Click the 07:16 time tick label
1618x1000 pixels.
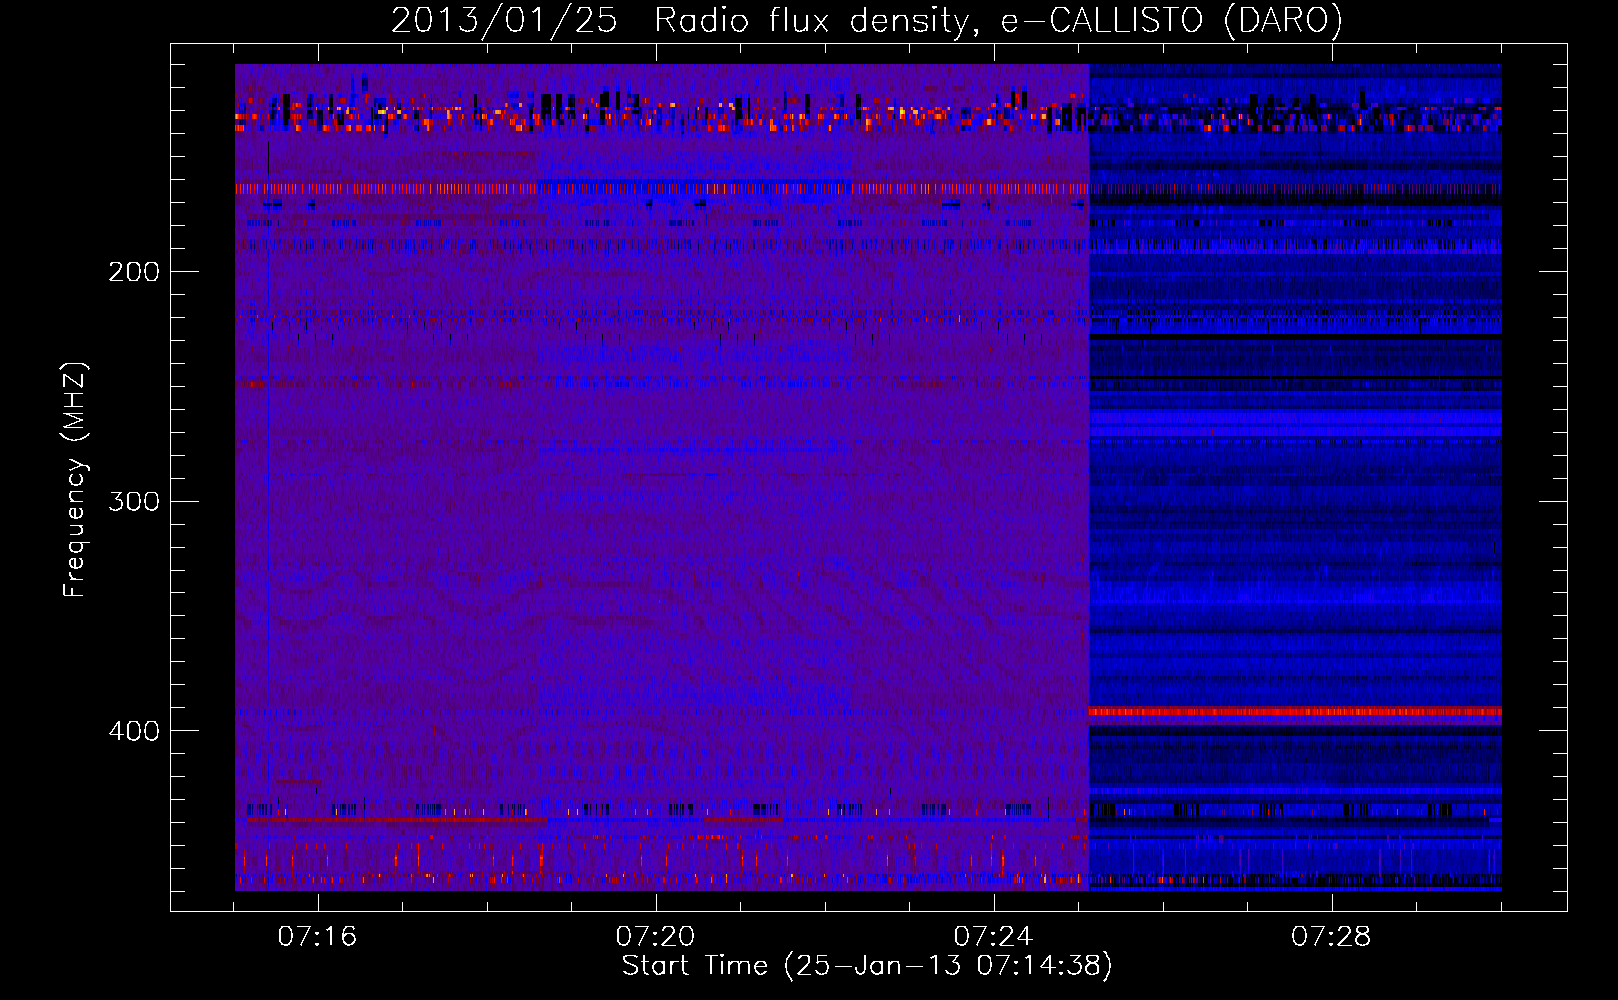317,937
